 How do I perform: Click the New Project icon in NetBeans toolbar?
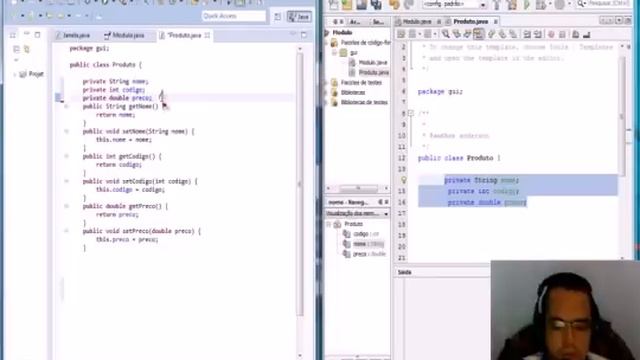tap(347, 4)
